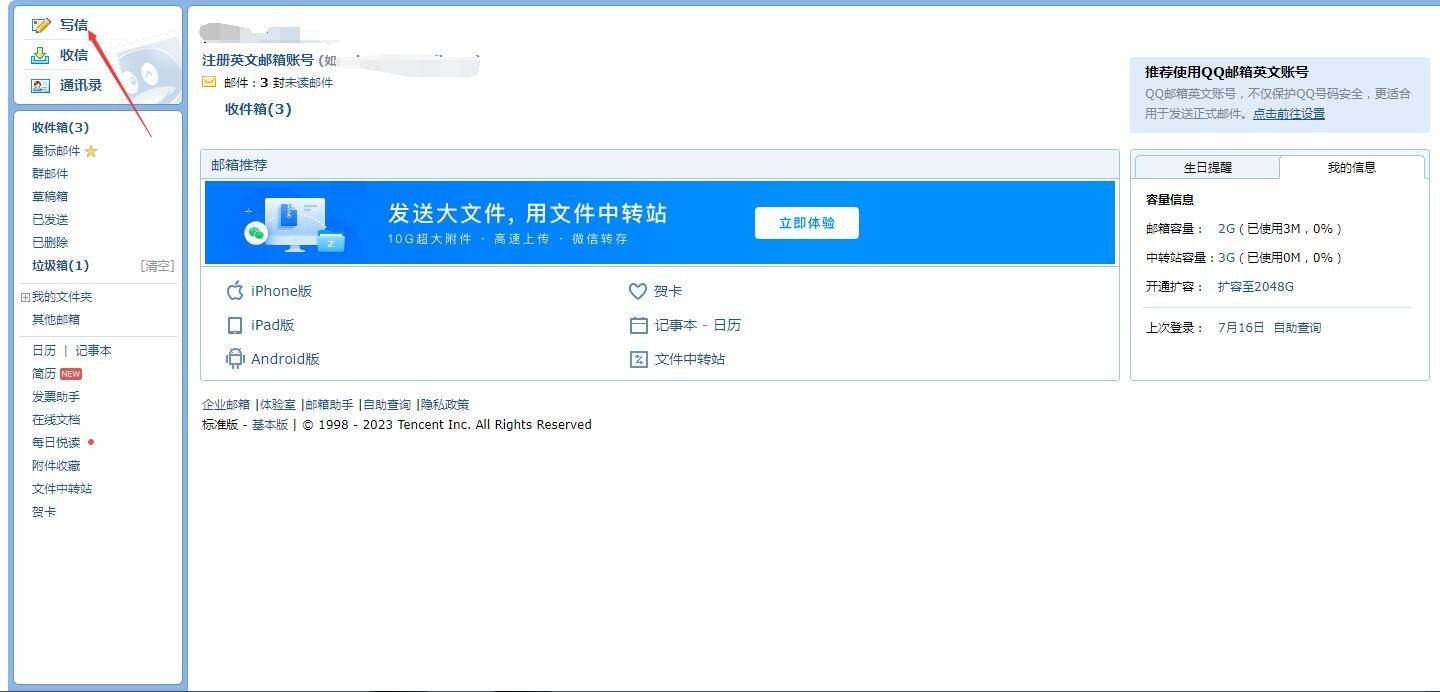The height and width of the screenshot is (692, 1440).
Task: Click the 收信 receive mail icon
Action: pyautogui.click(x=40, y=55)
